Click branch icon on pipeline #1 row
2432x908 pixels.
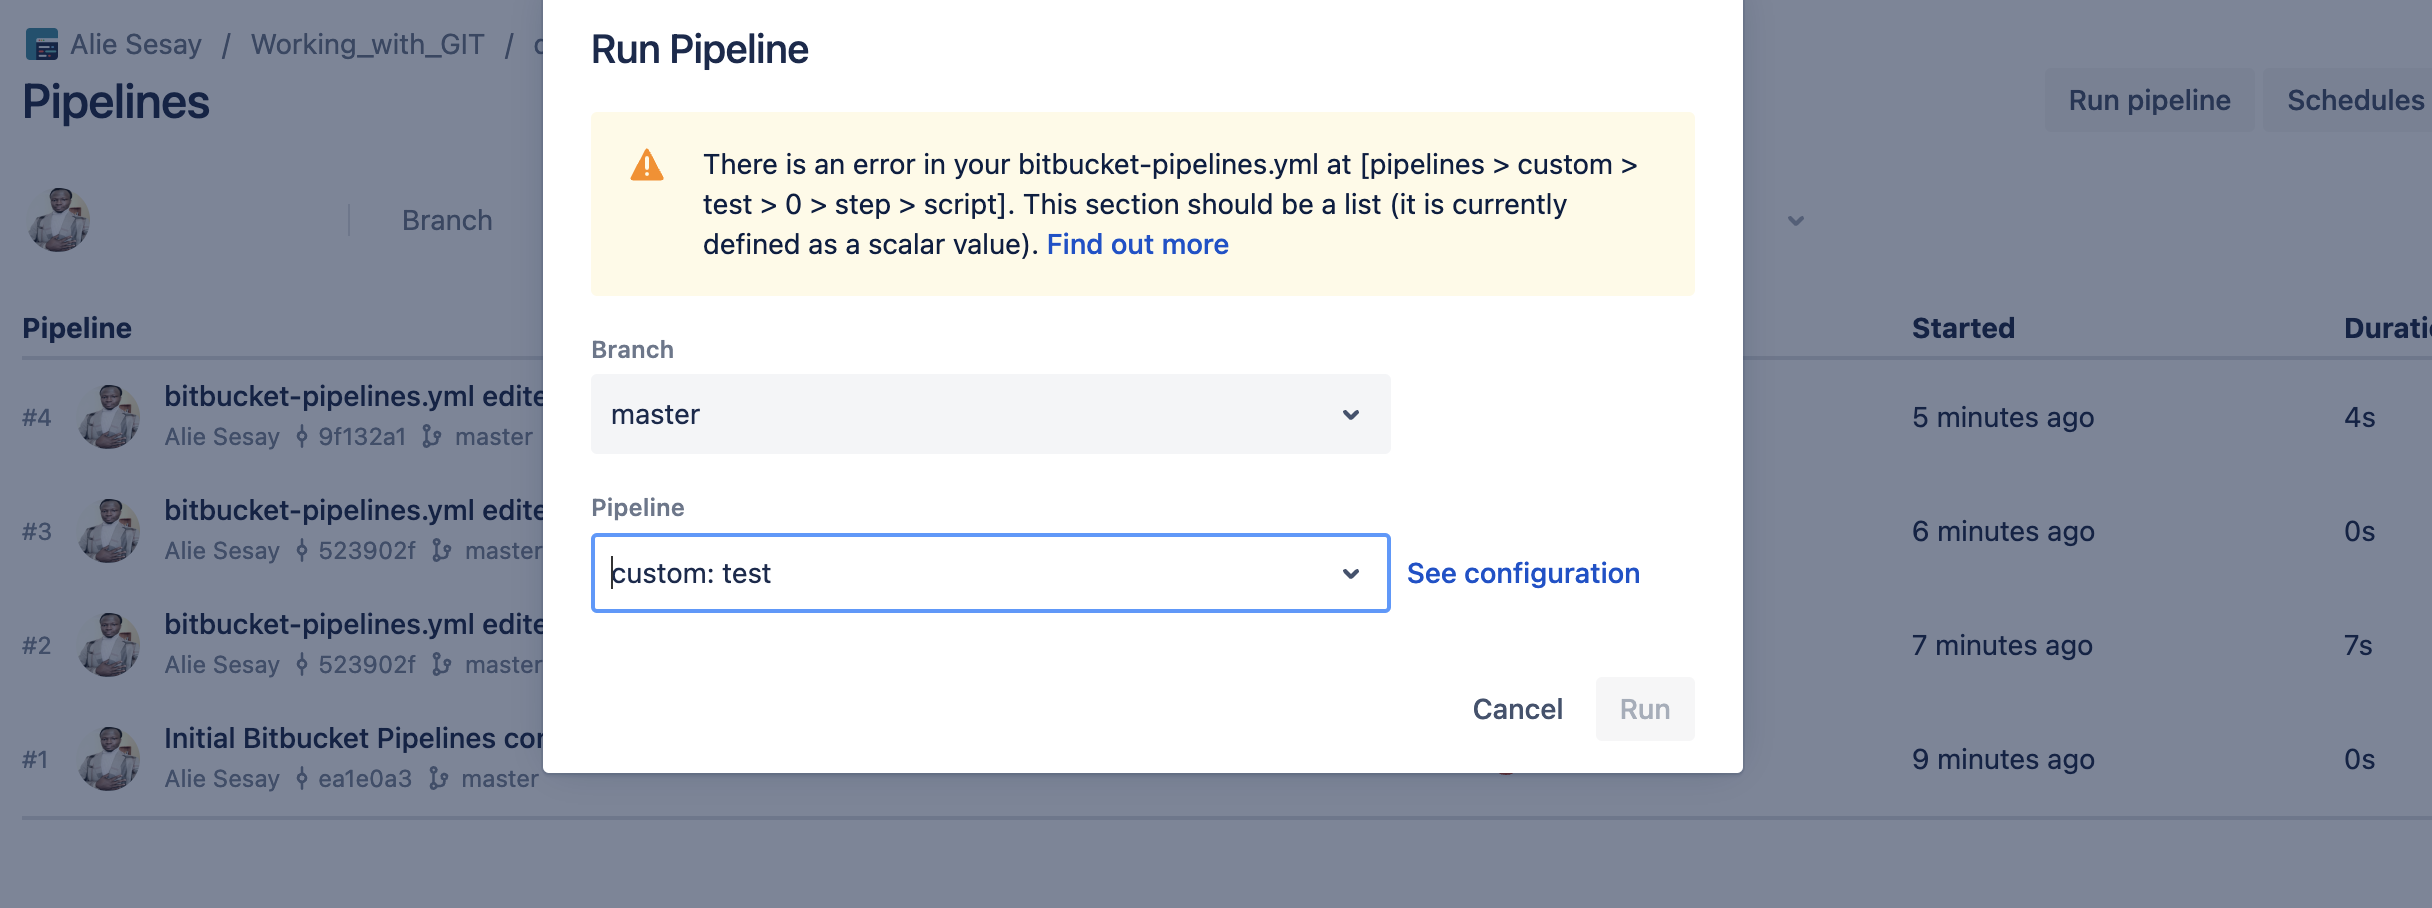(438, 779)
